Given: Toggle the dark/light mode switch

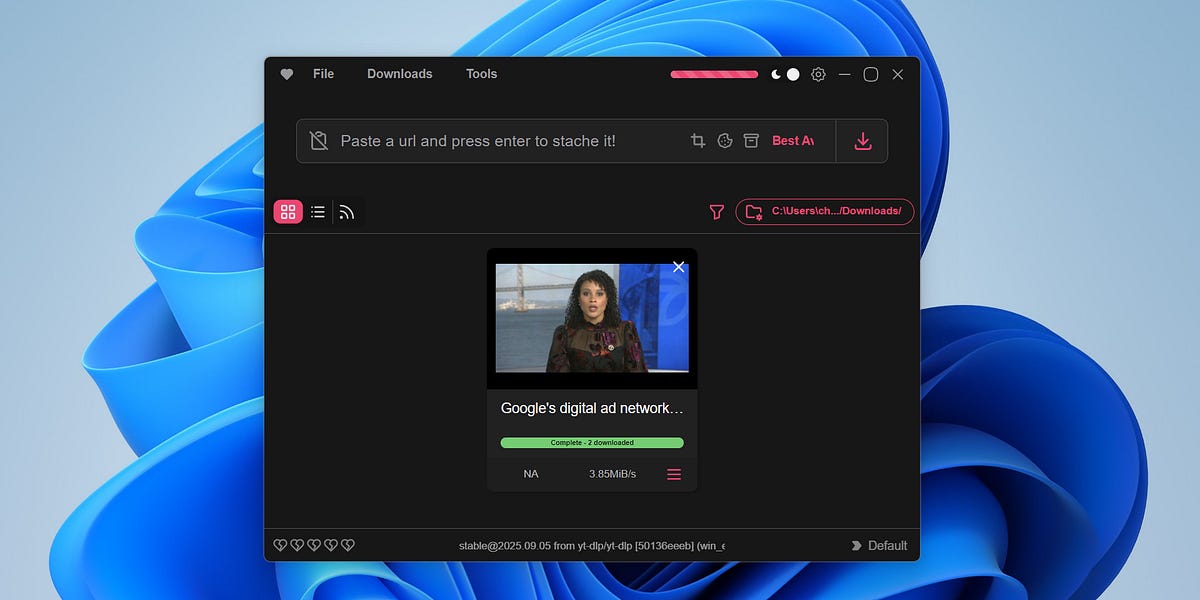Looking at the screenshot, I should [786, 74].
